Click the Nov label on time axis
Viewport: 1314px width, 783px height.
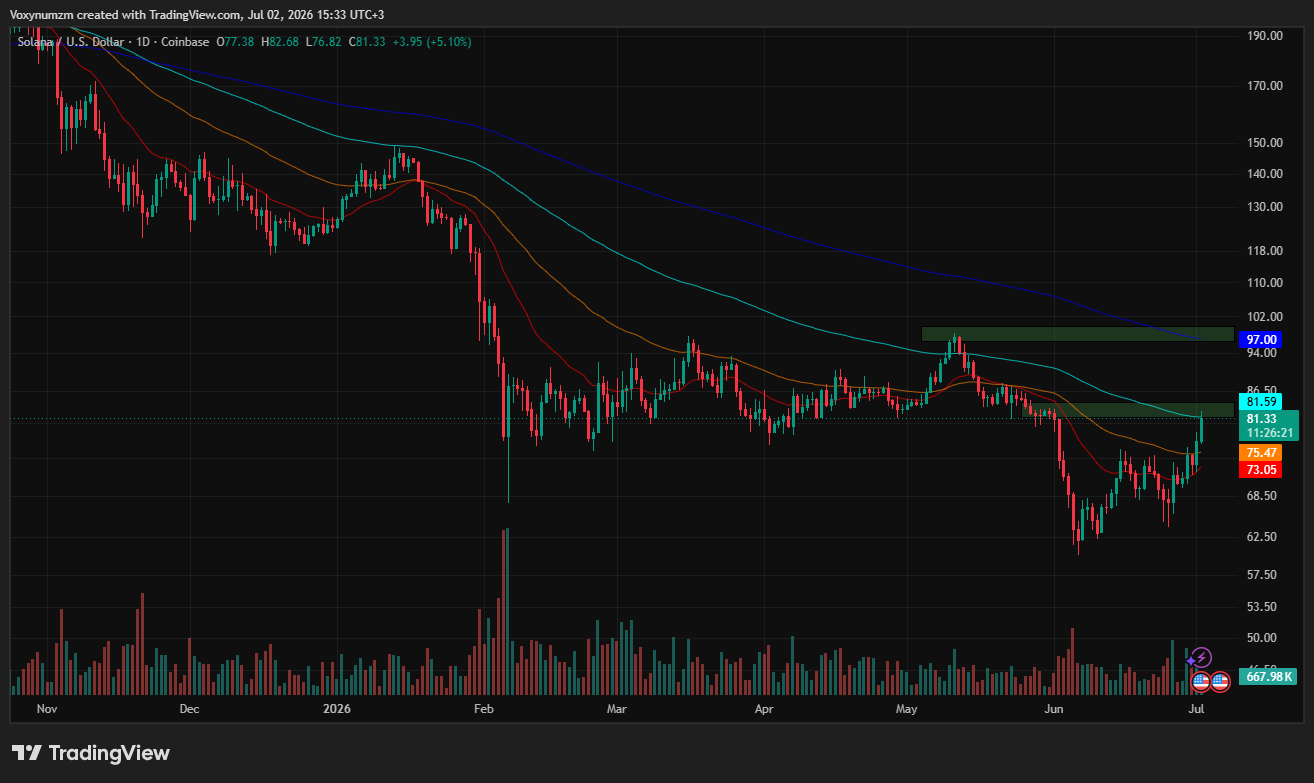[47, 709]
